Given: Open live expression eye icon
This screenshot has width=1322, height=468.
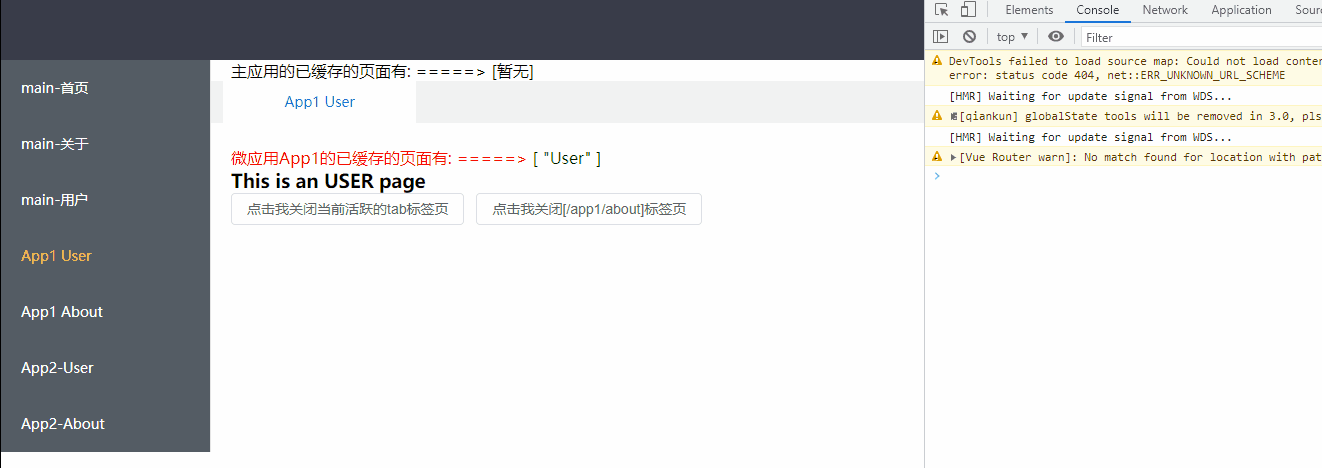Looking at the screenshot, I should tap(1057, 37).
